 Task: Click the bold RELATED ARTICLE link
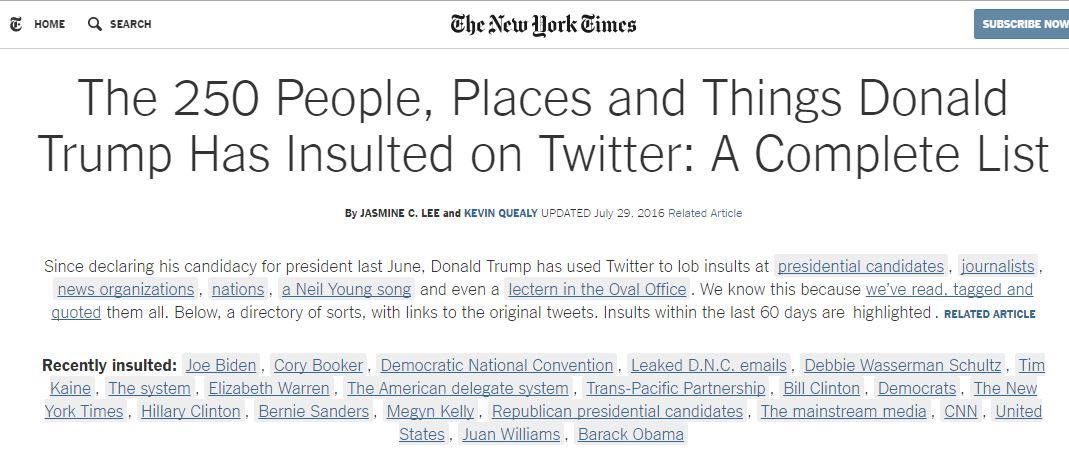coord(989,314)
